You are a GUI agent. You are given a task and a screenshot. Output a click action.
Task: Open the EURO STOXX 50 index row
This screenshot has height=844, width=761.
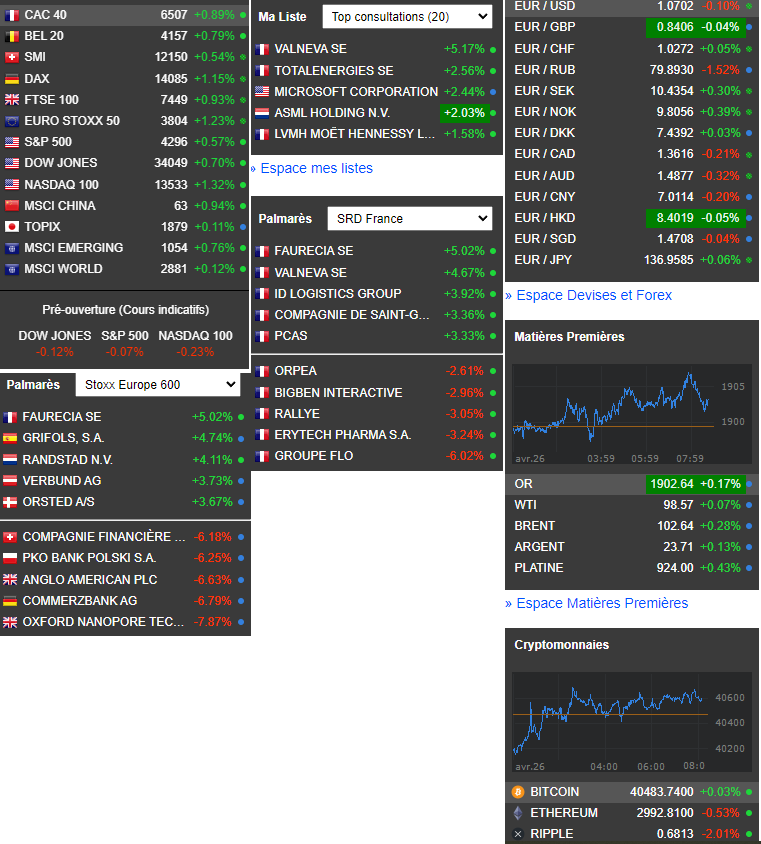(124, 121)
